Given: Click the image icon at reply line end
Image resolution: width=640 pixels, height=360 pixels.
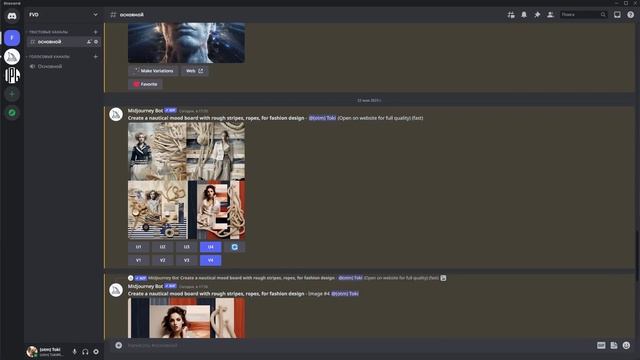Looking at the screenshot, I should click(443, 278).
